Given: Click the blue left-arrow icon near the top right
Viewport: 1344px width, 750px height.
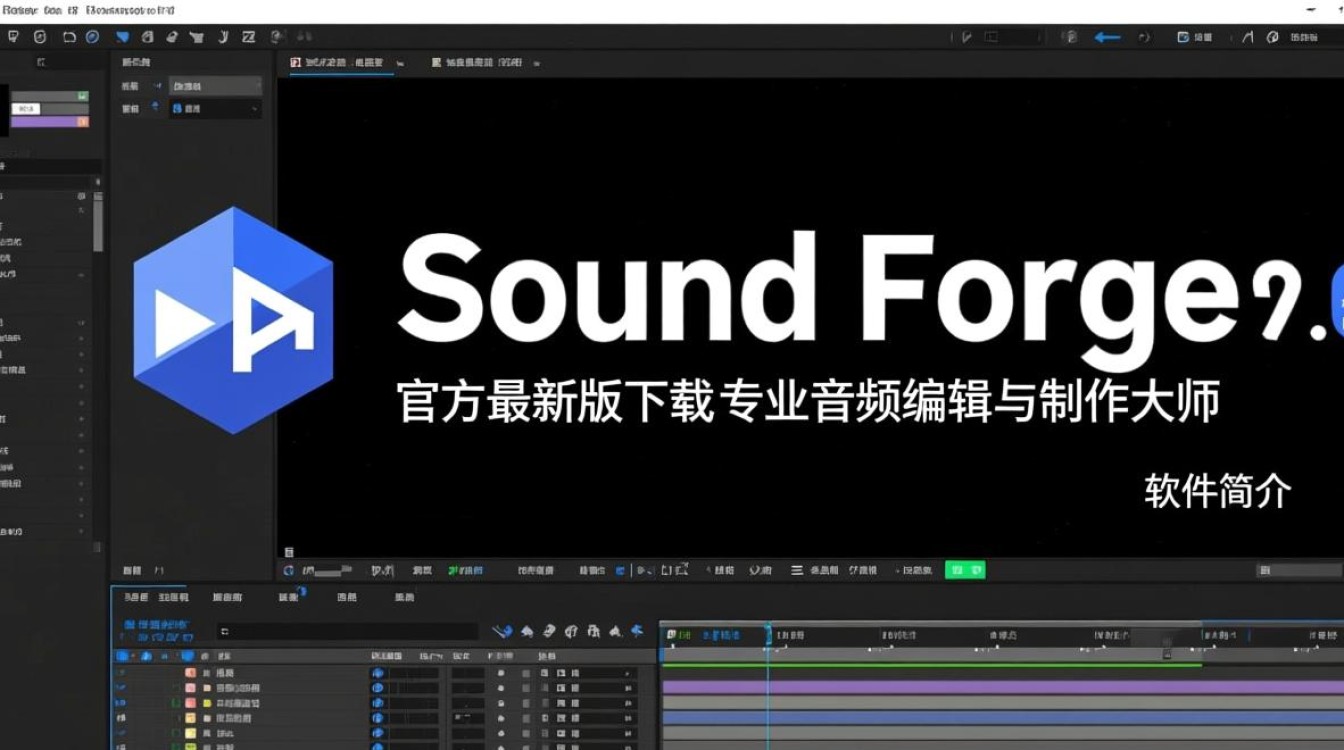Looking at the screenshot, I should click(x=1104, y=37).
